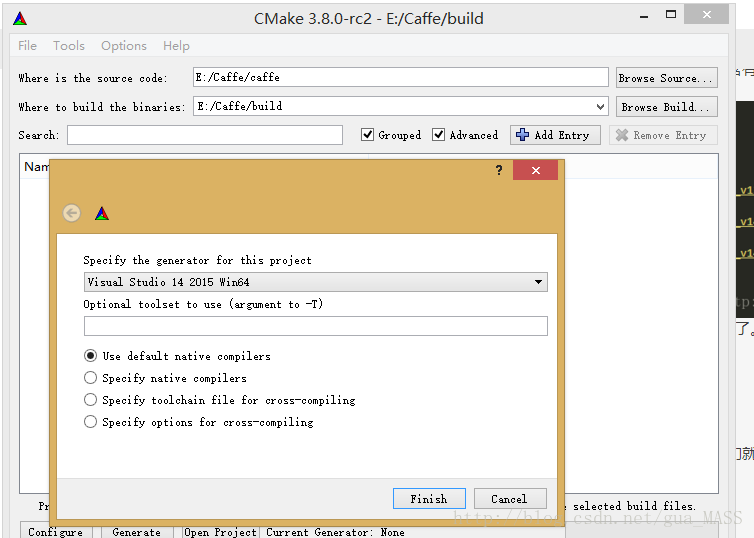Screen dimensions: 754x538
Task: Click the Cancel button
Action: pyautogui.click(x=510, y=499)
